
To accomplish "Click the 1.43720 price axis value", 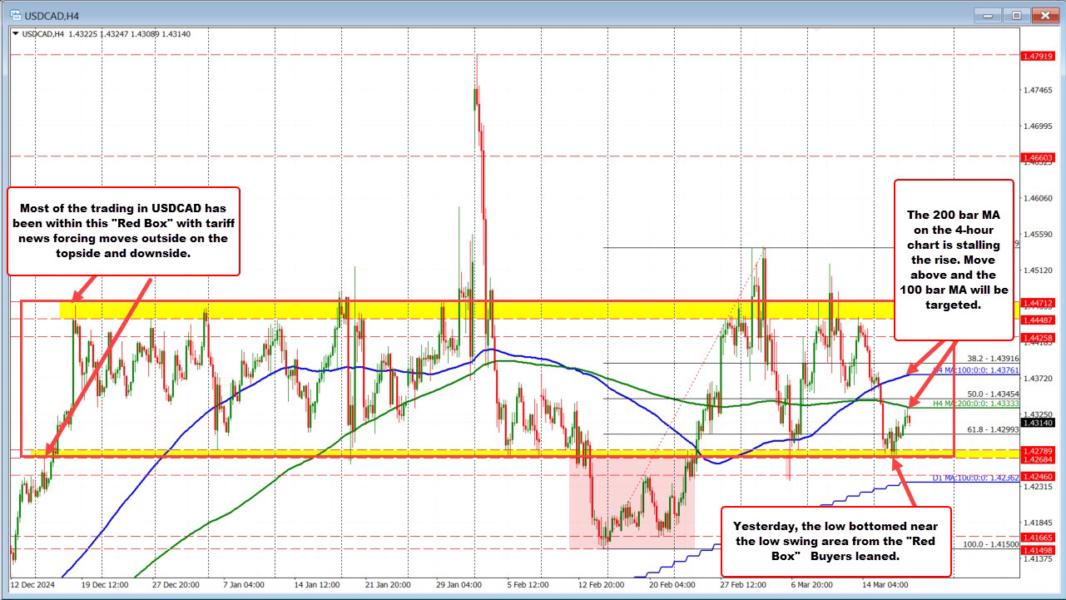I will pyautogui.click(x=1037, y=378).
